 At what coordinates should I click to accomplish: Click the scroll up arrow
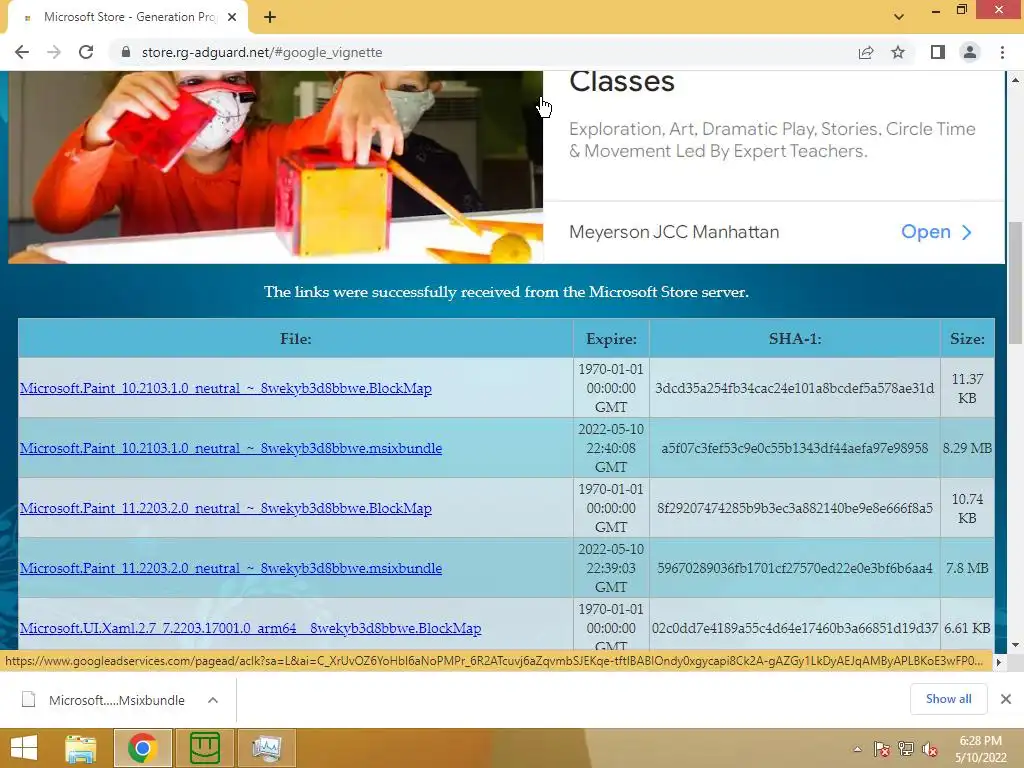click(x=1015, y=80)
